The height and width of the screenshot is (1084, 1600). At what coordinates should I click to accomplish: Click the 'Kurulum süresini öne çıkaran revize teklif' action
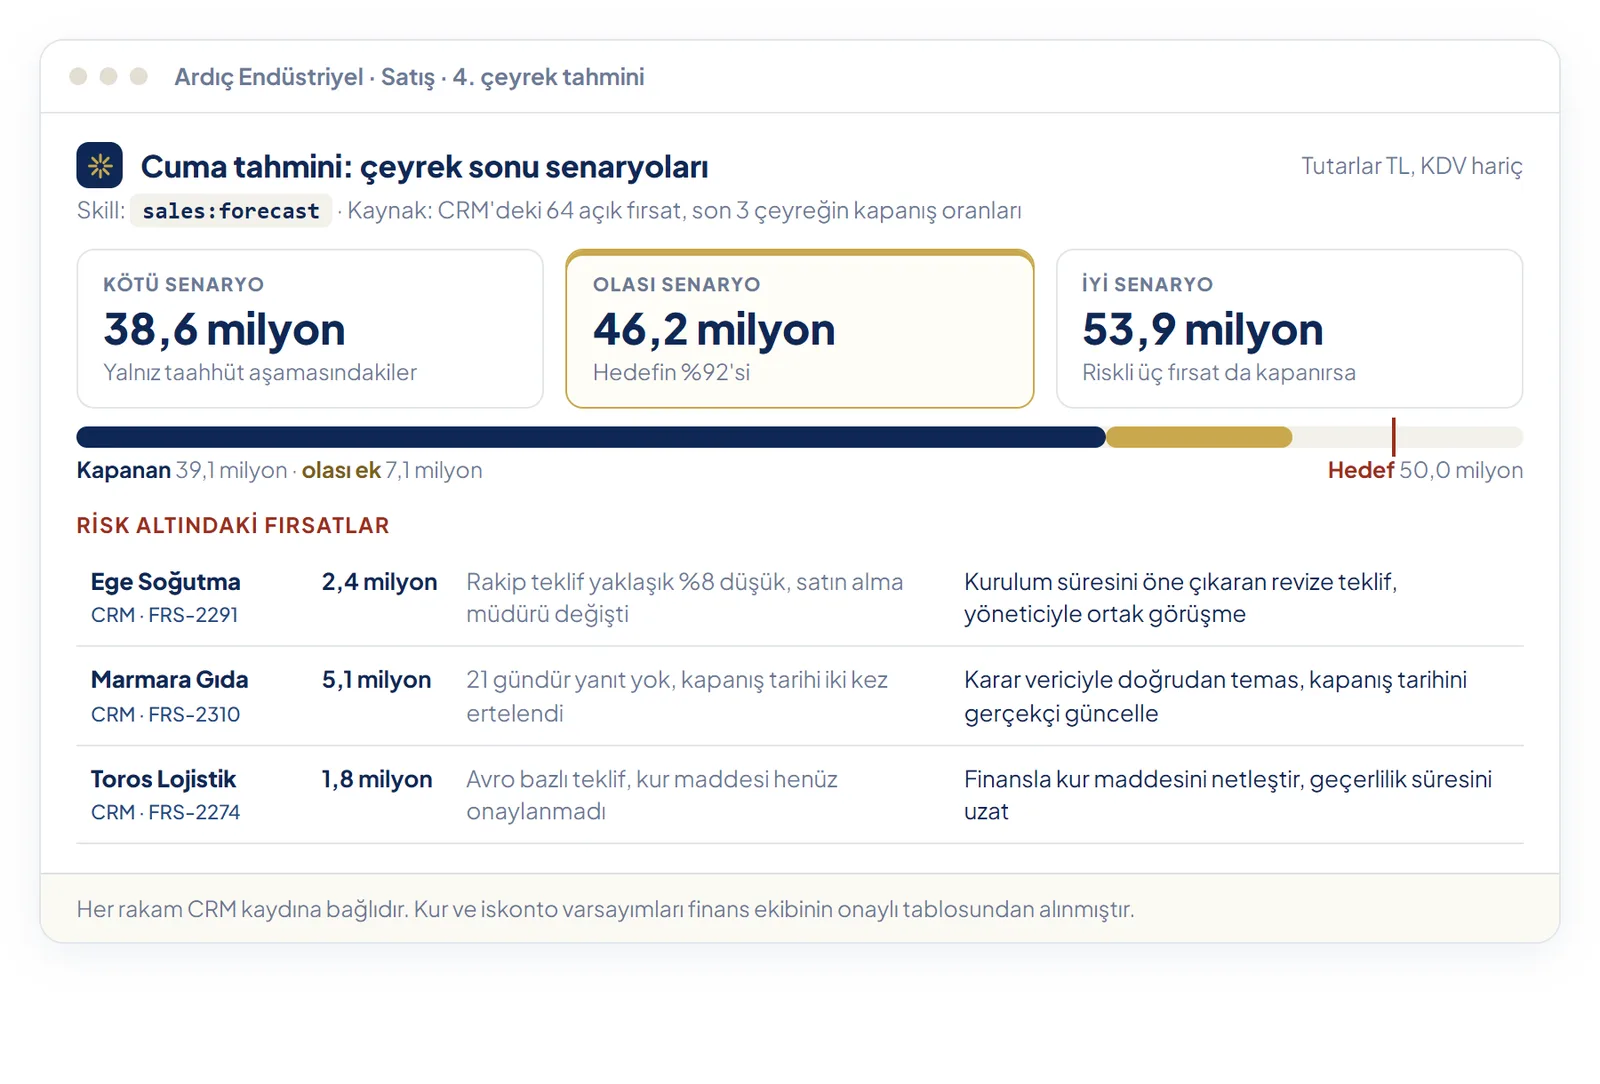pos(1181,598)
